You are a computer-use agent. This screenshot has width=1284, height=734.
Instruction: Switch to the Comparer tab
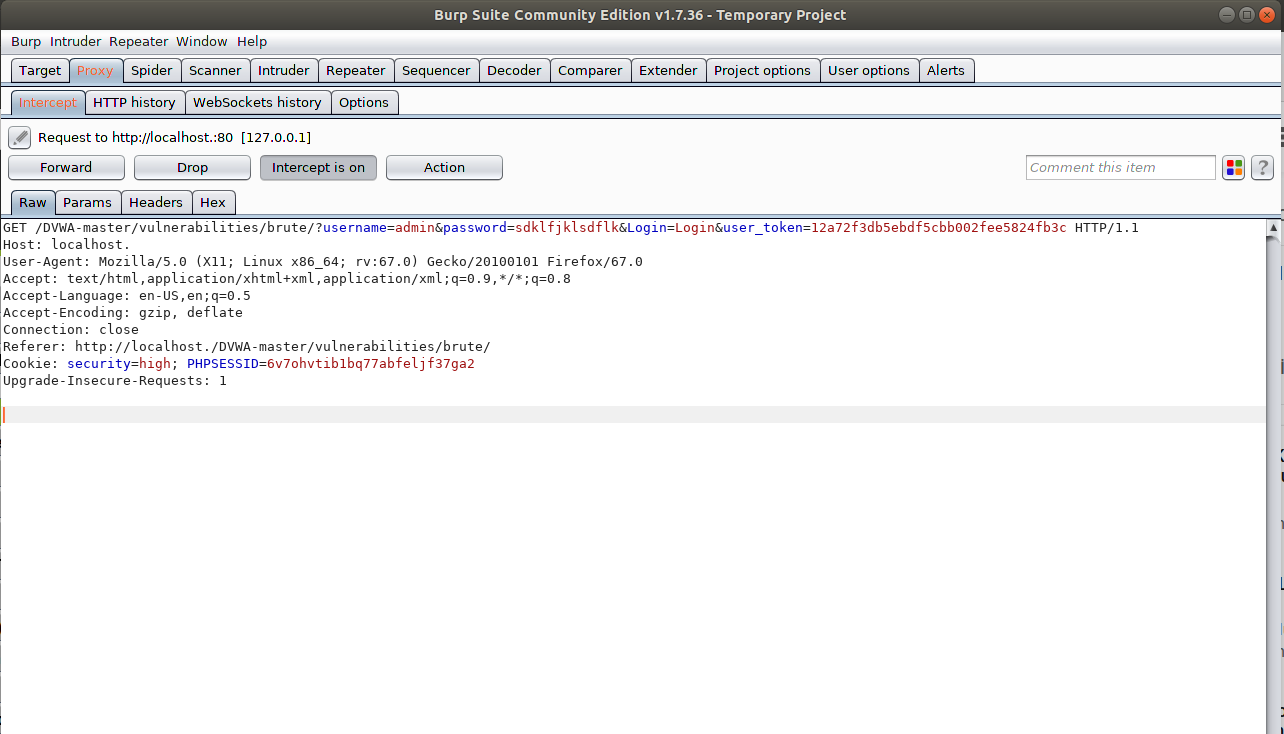590,70
